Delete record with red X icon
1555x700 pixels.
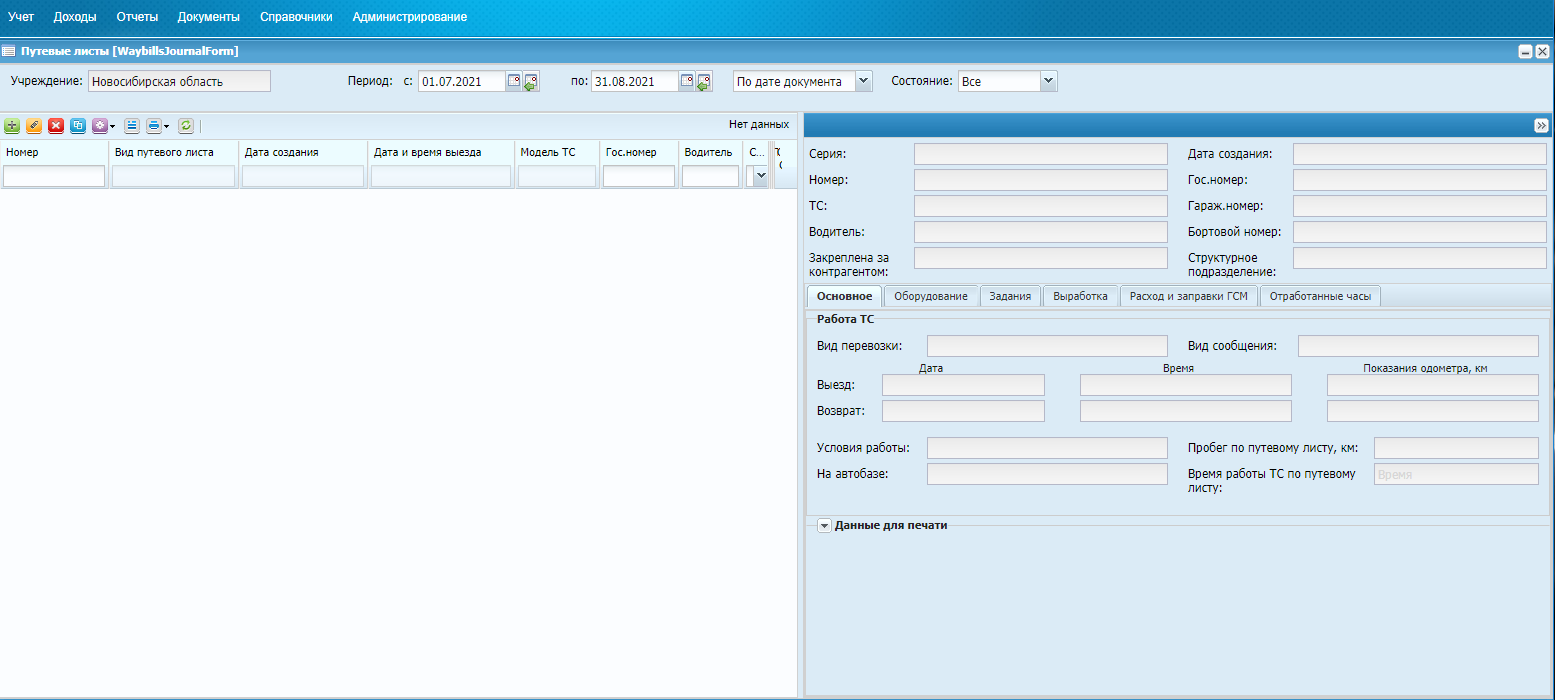pyautogui.click(x=56, y=126)
